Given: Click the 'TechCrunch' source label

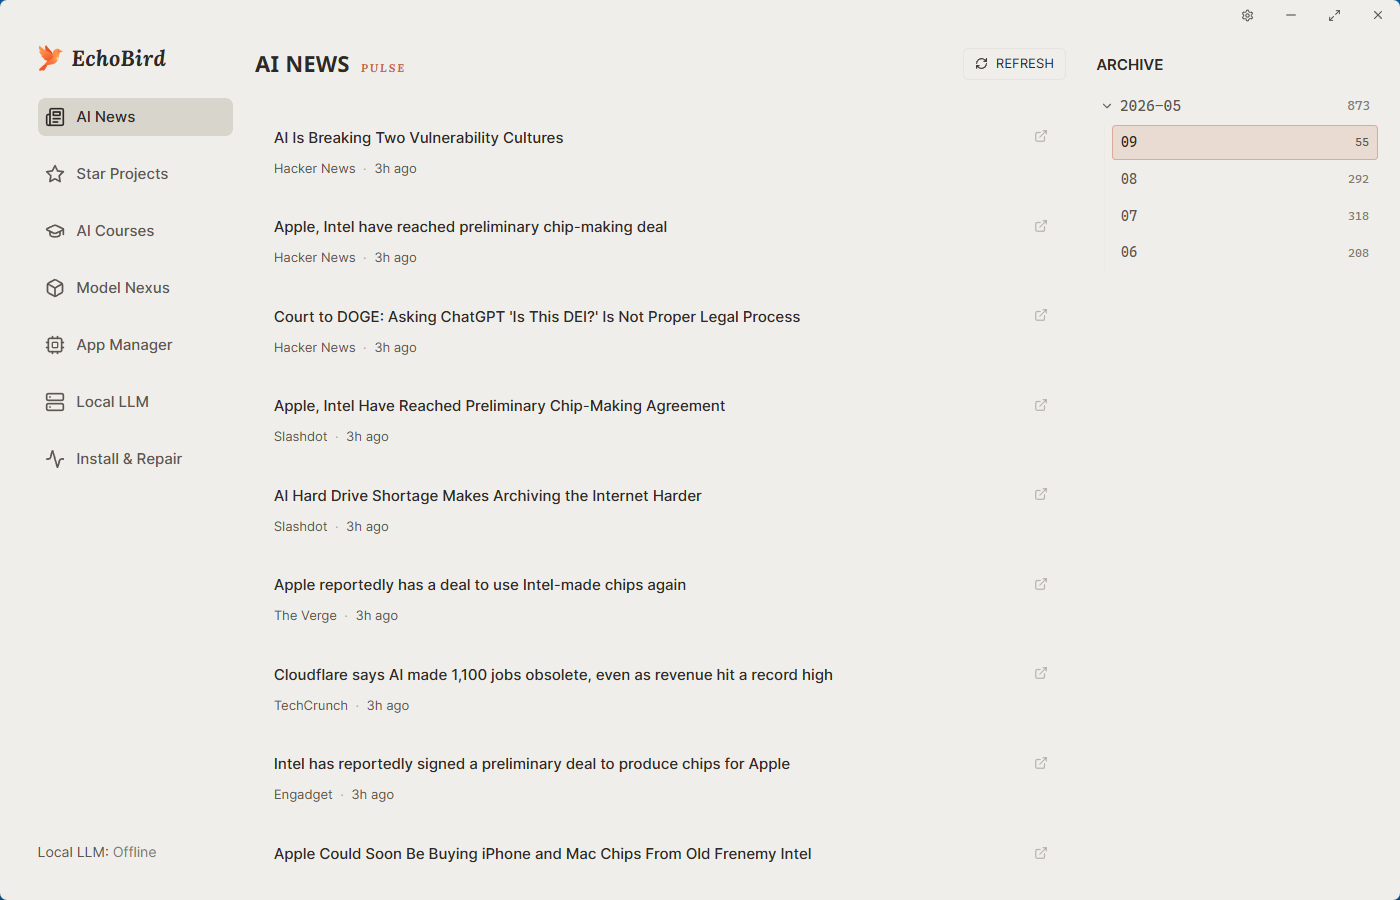Looking at the screenshot, I should pos(311,705).
